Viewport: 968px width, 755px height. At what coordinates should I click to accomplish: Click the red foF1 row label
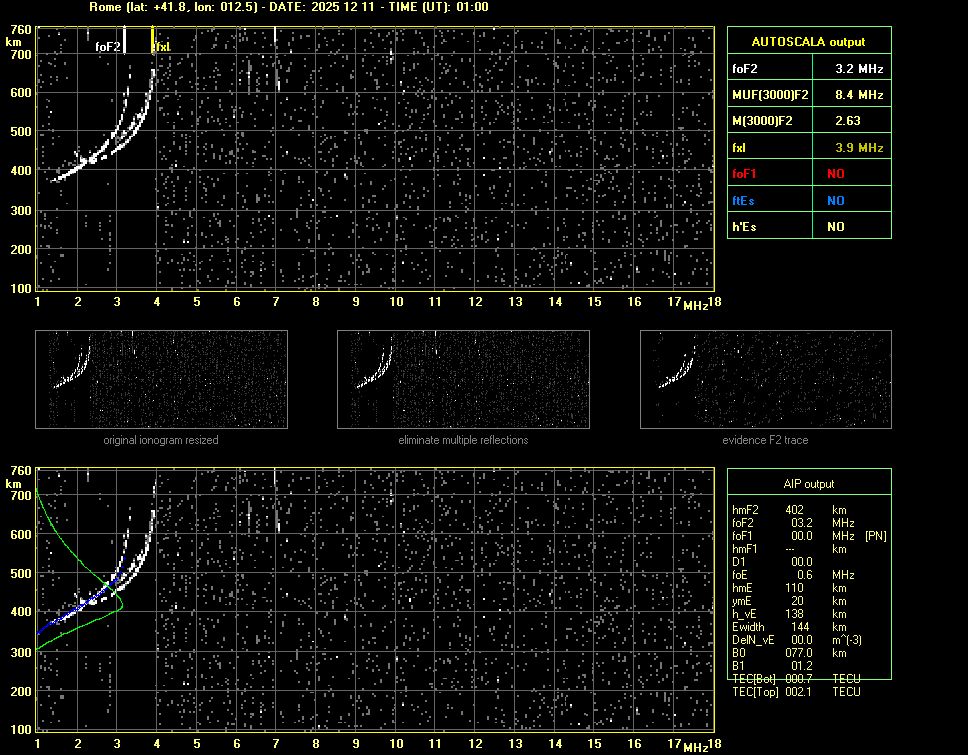tap(747, 174)
